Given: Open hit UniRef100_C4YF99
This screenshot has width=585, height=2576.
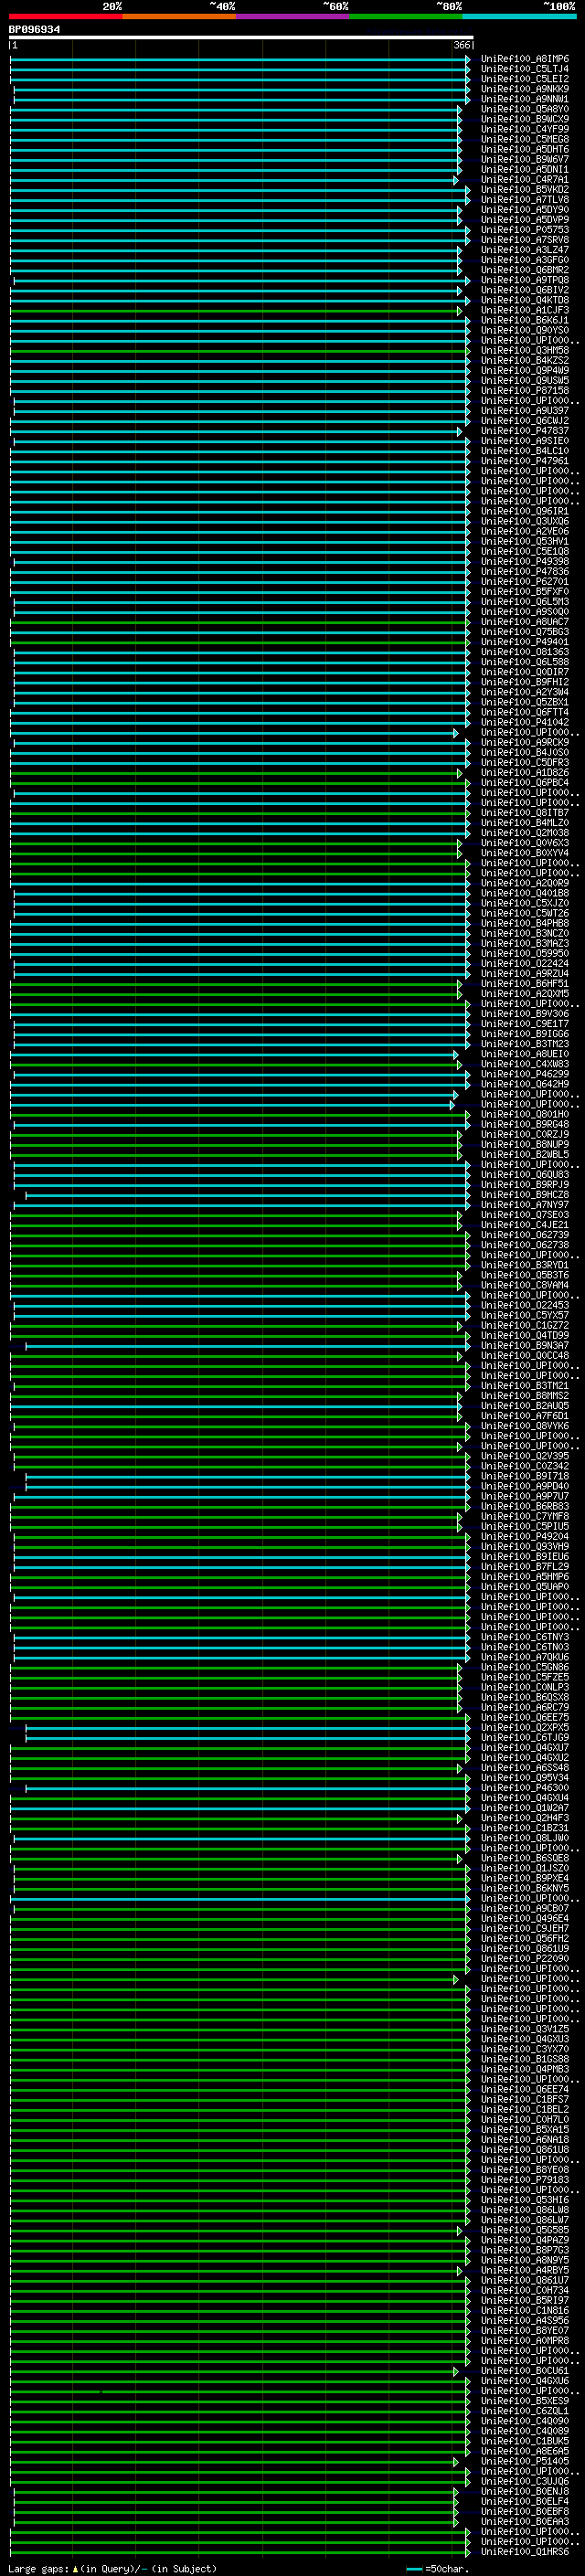Looking at the screenshot, I should (525, 129).
